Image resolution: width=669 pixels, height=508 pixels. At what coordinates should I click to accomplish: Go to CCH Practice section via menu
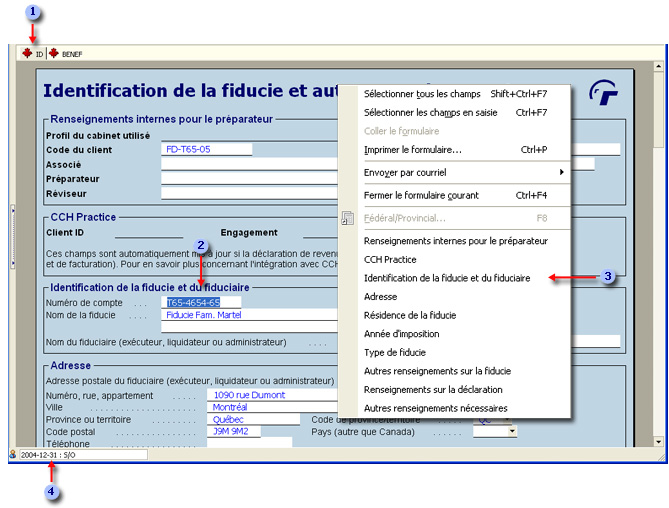point(455,259)
